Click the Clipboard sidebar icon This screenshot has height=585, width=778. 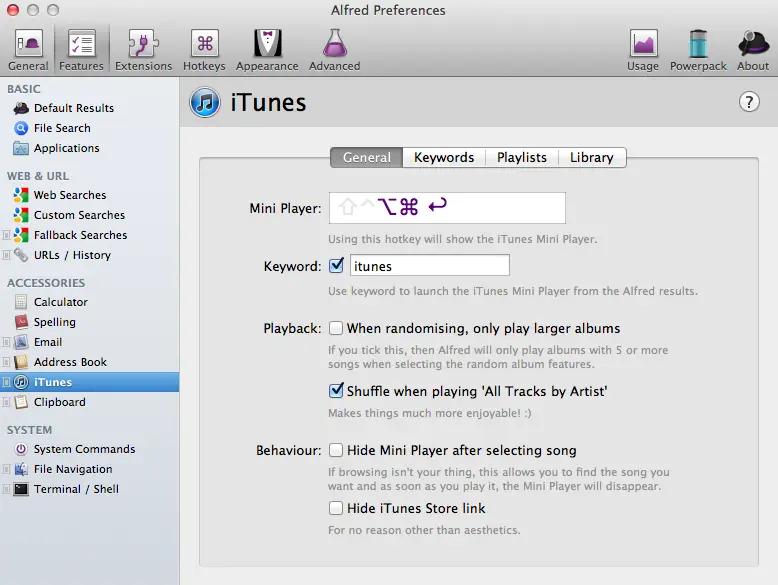point(21,402)
